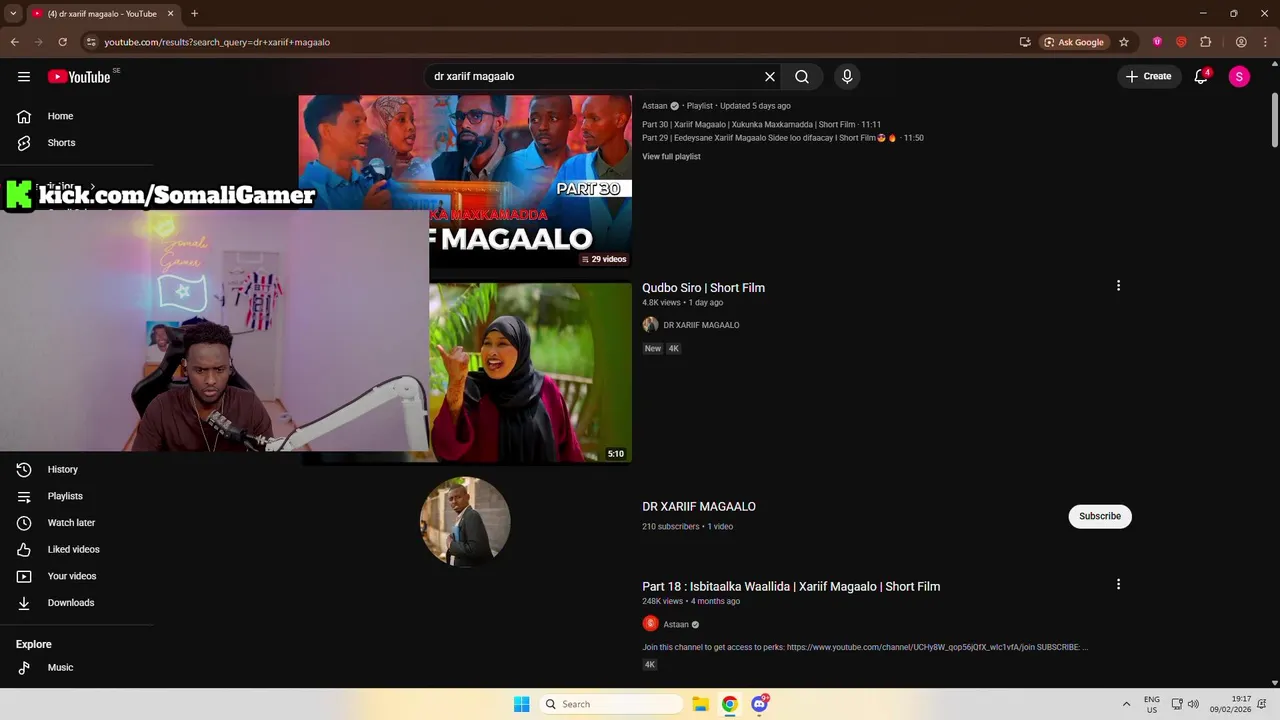
Task: Open a new browser tab
Action: pos(194,13)
